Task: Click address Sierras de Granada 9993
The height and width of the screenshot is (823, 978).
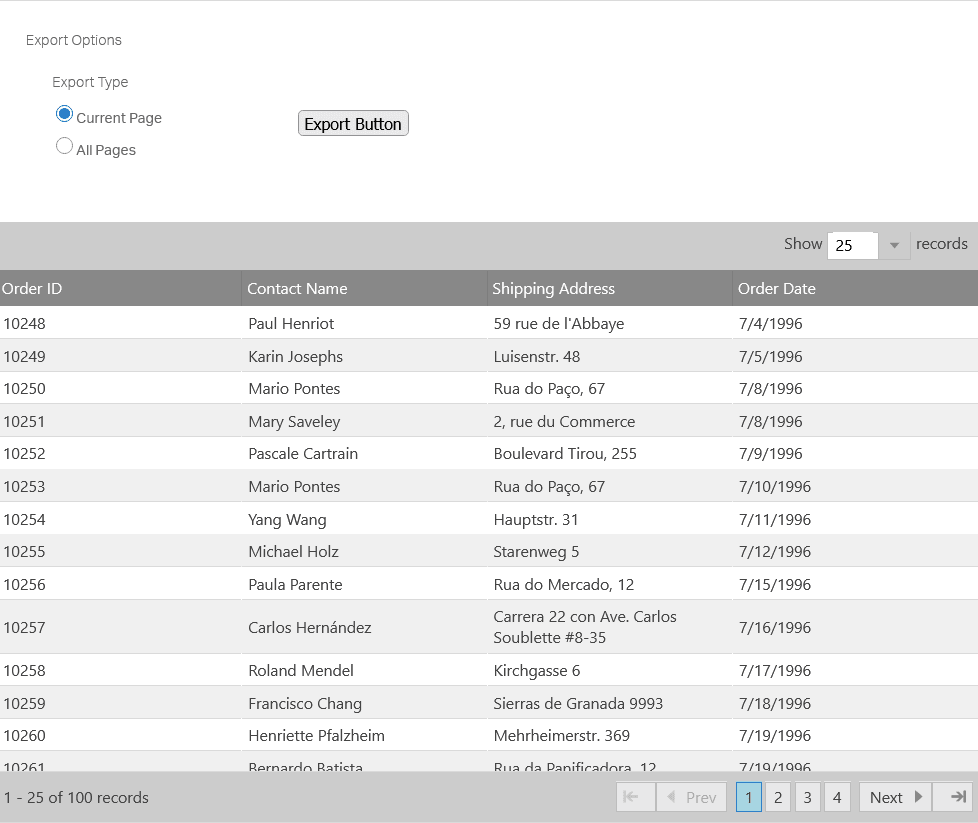Action: tap(578, 704)
